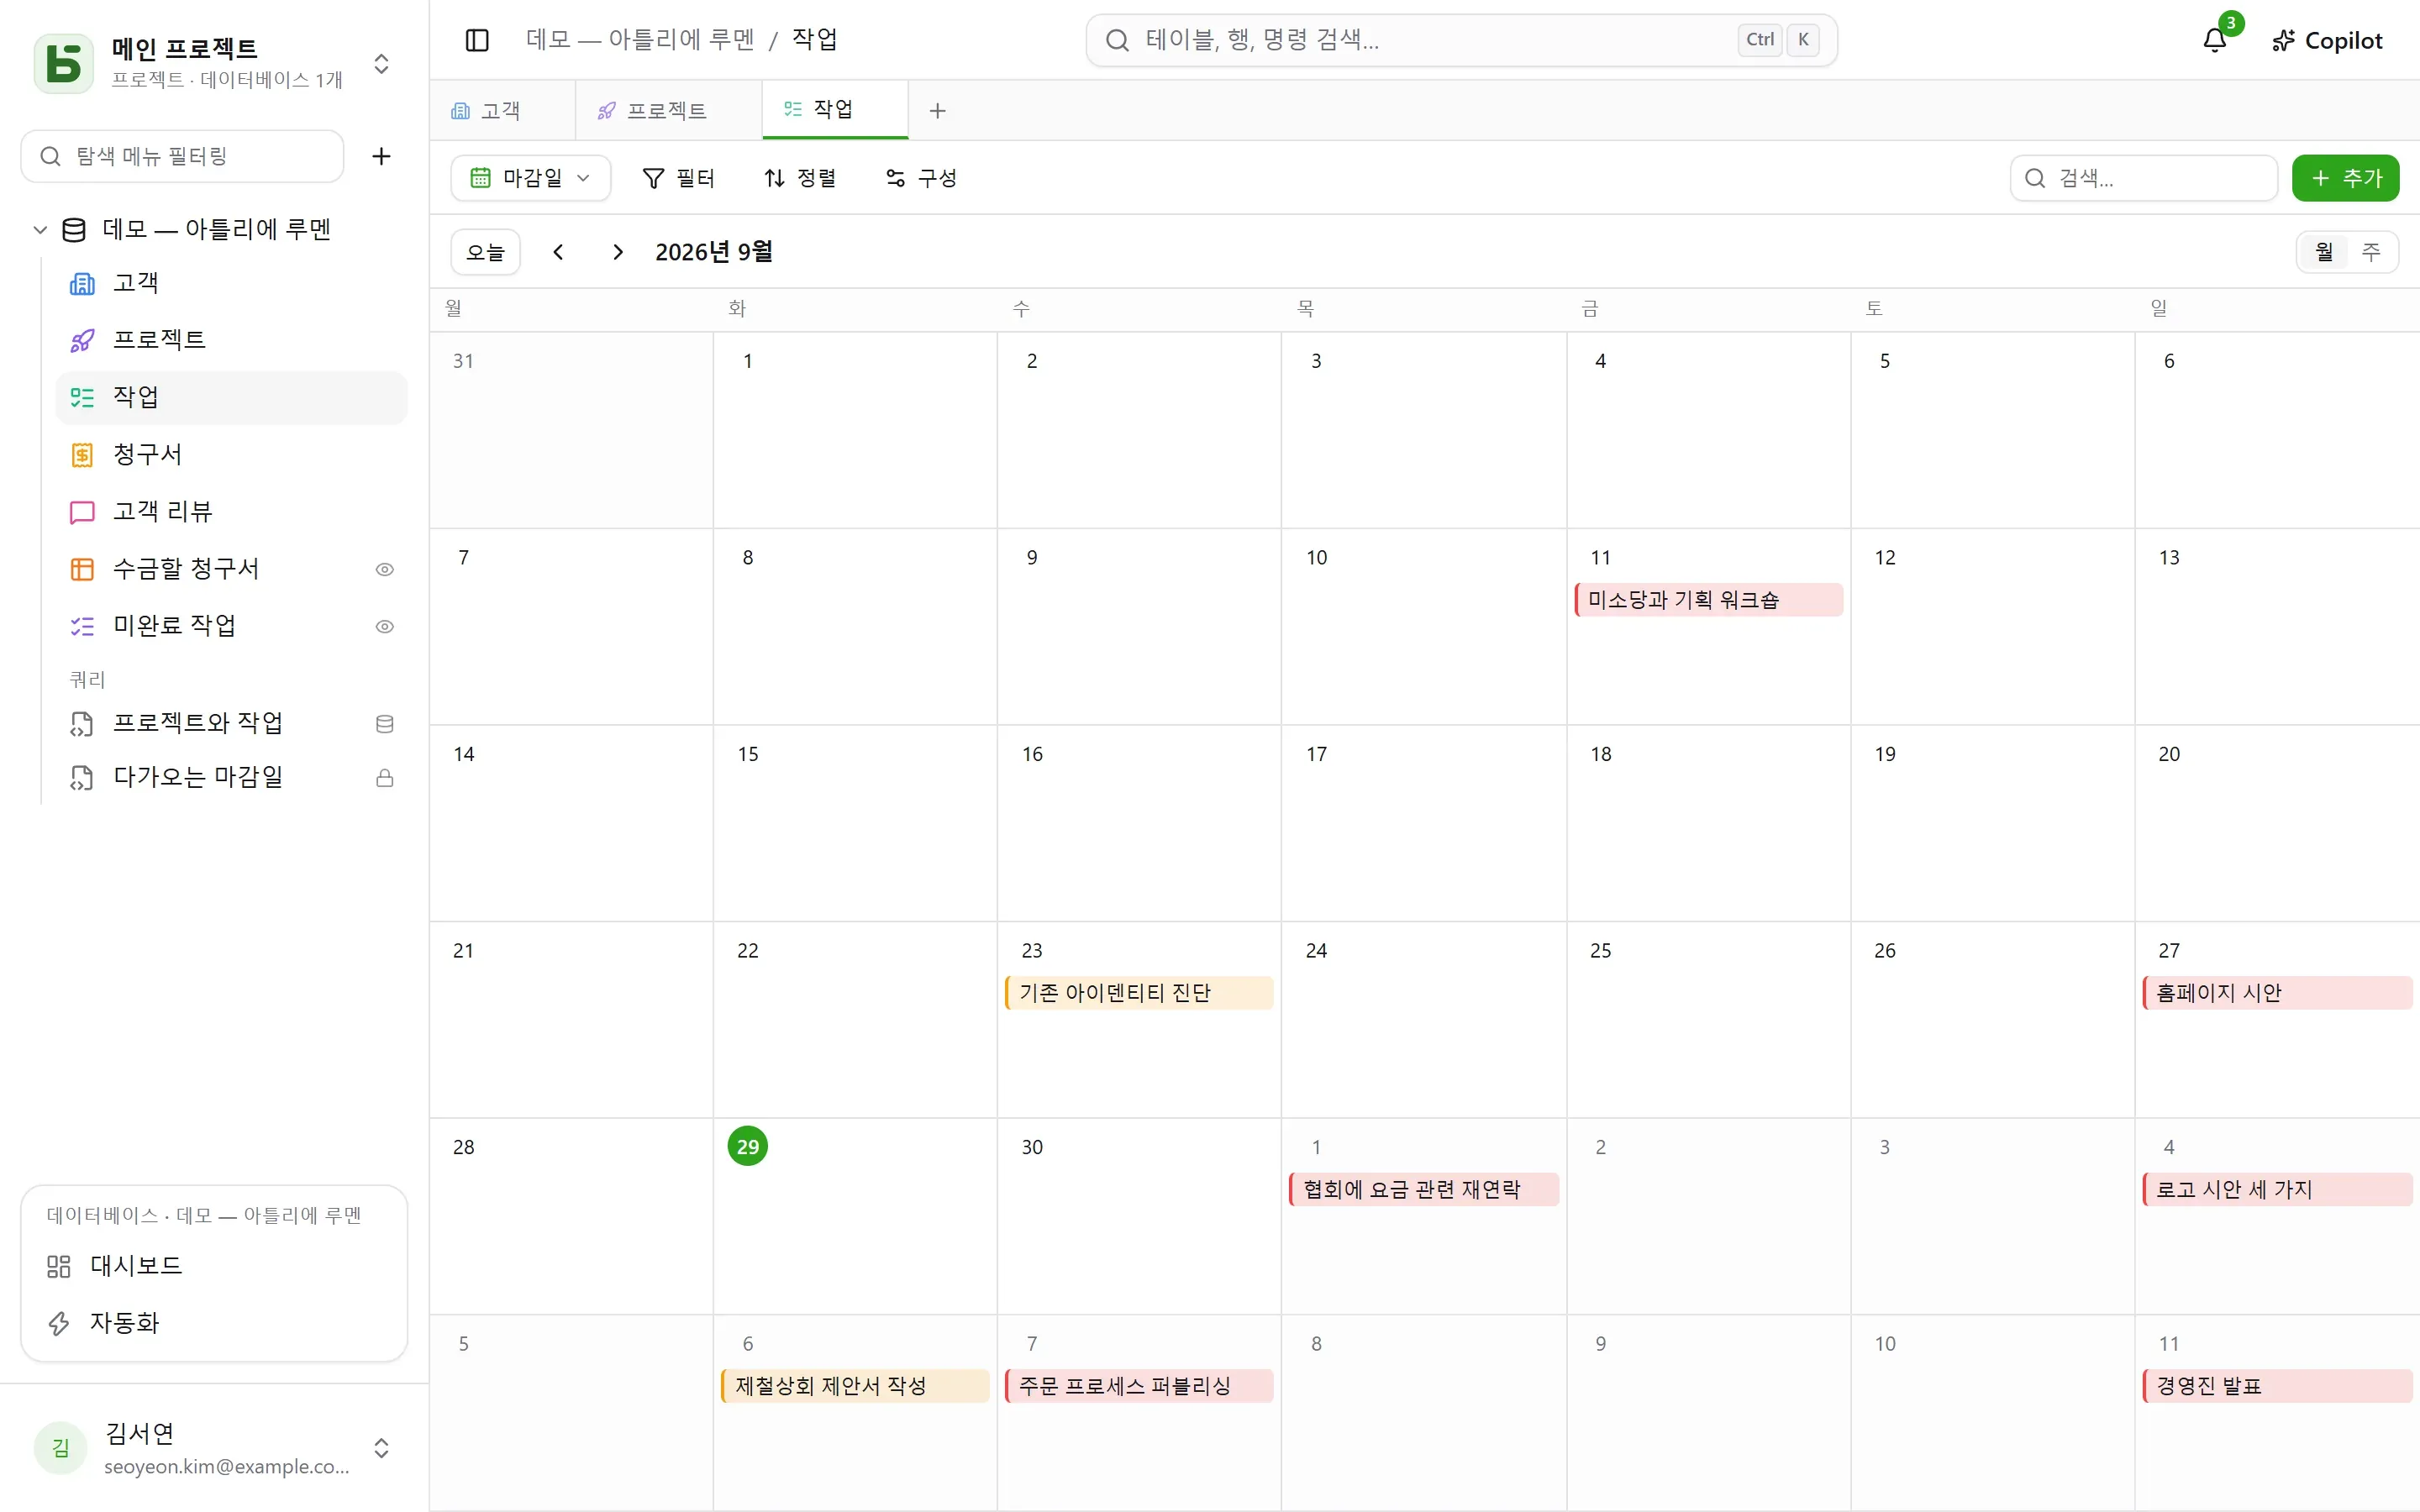2420x1512 pixels.
Task: Open 대시보드 from bottom panel
Action: 214,1266
